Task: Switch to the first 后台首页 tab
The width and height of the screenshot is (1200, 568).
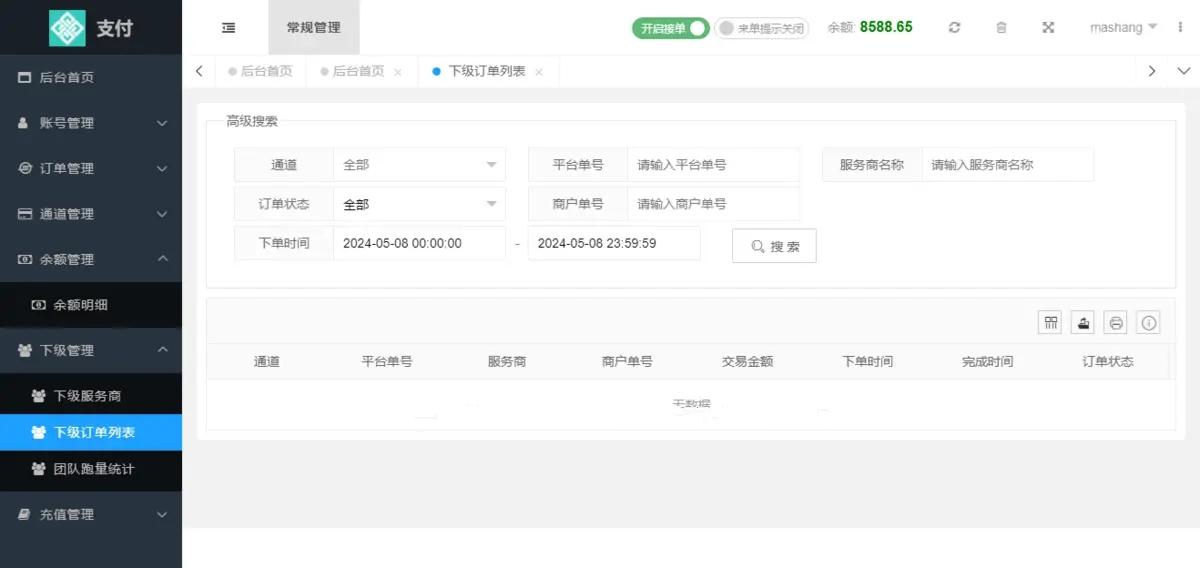Action: click(261, 72)
